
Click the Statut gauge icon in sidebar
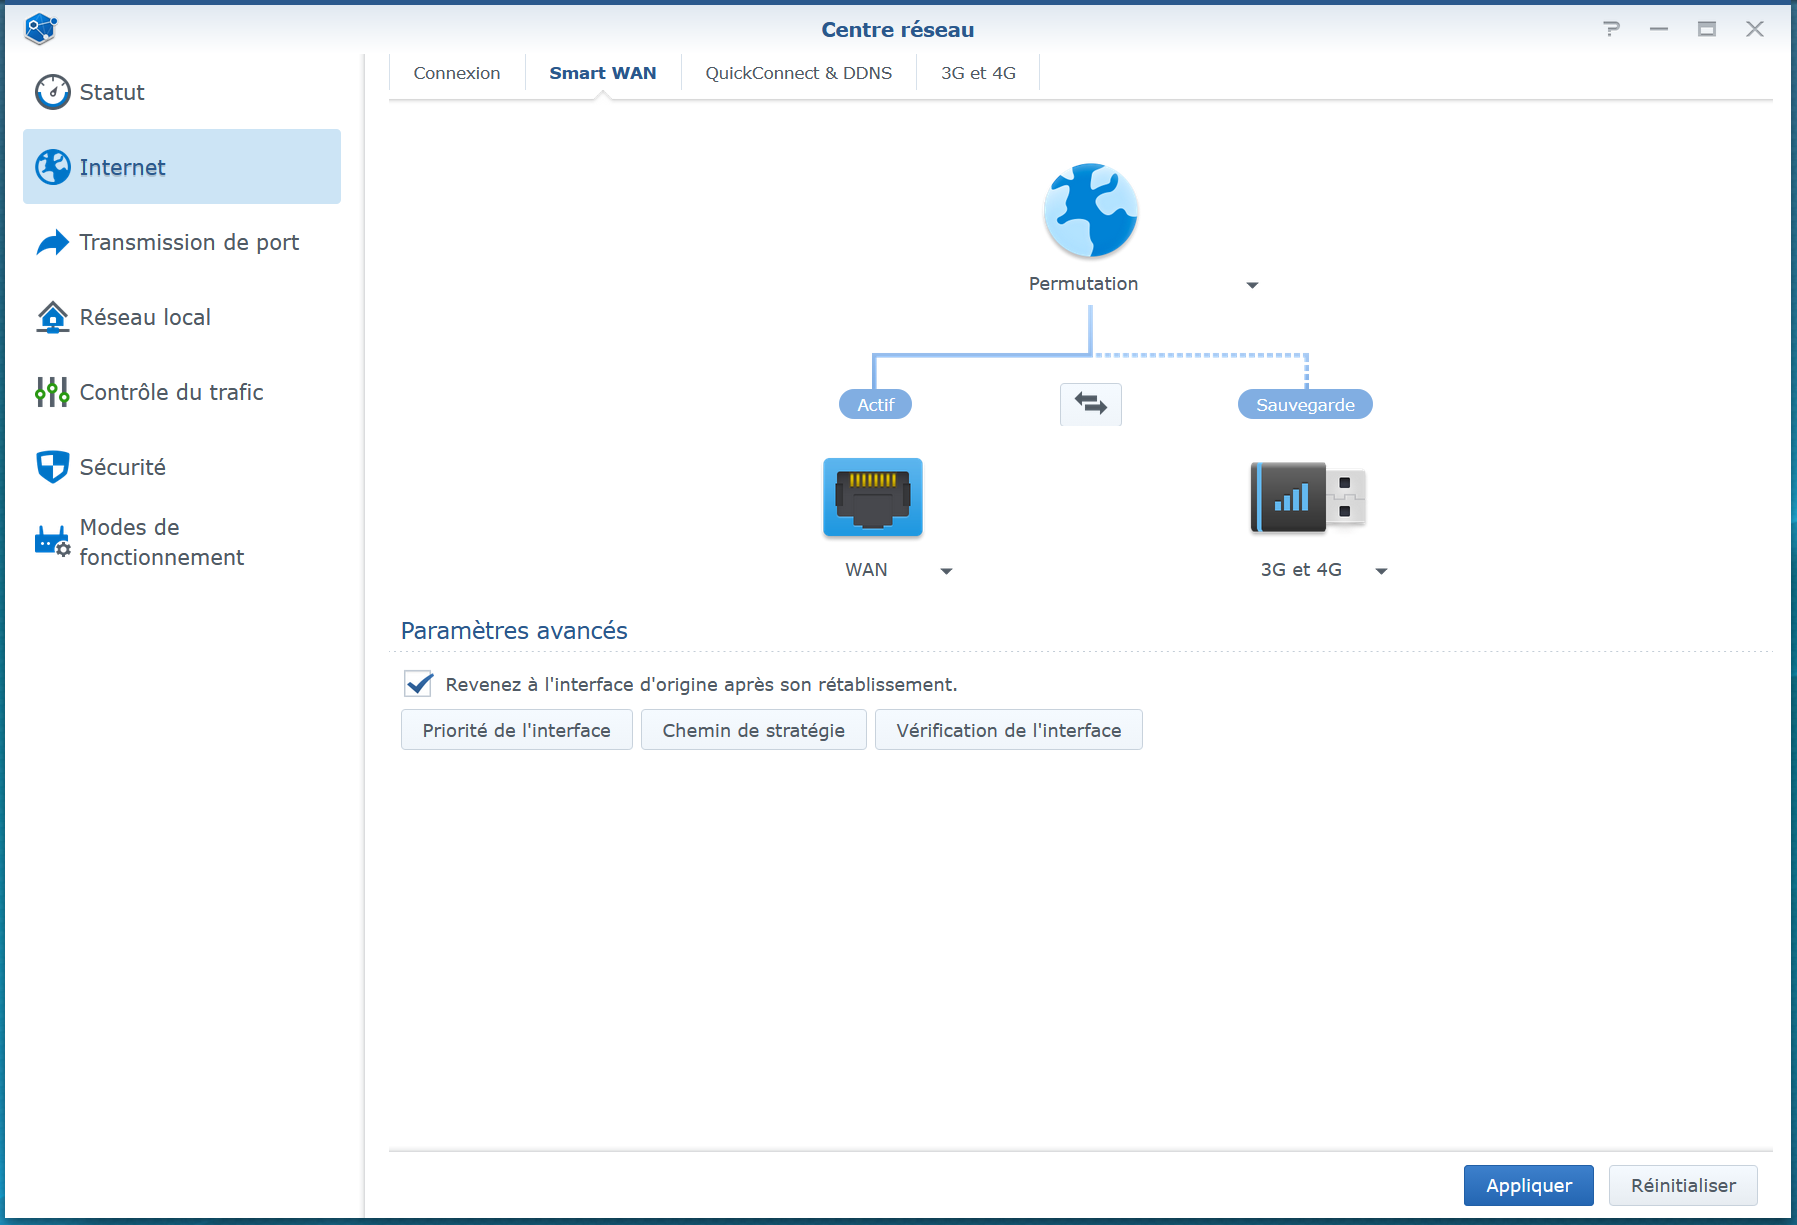click(52, 92)
